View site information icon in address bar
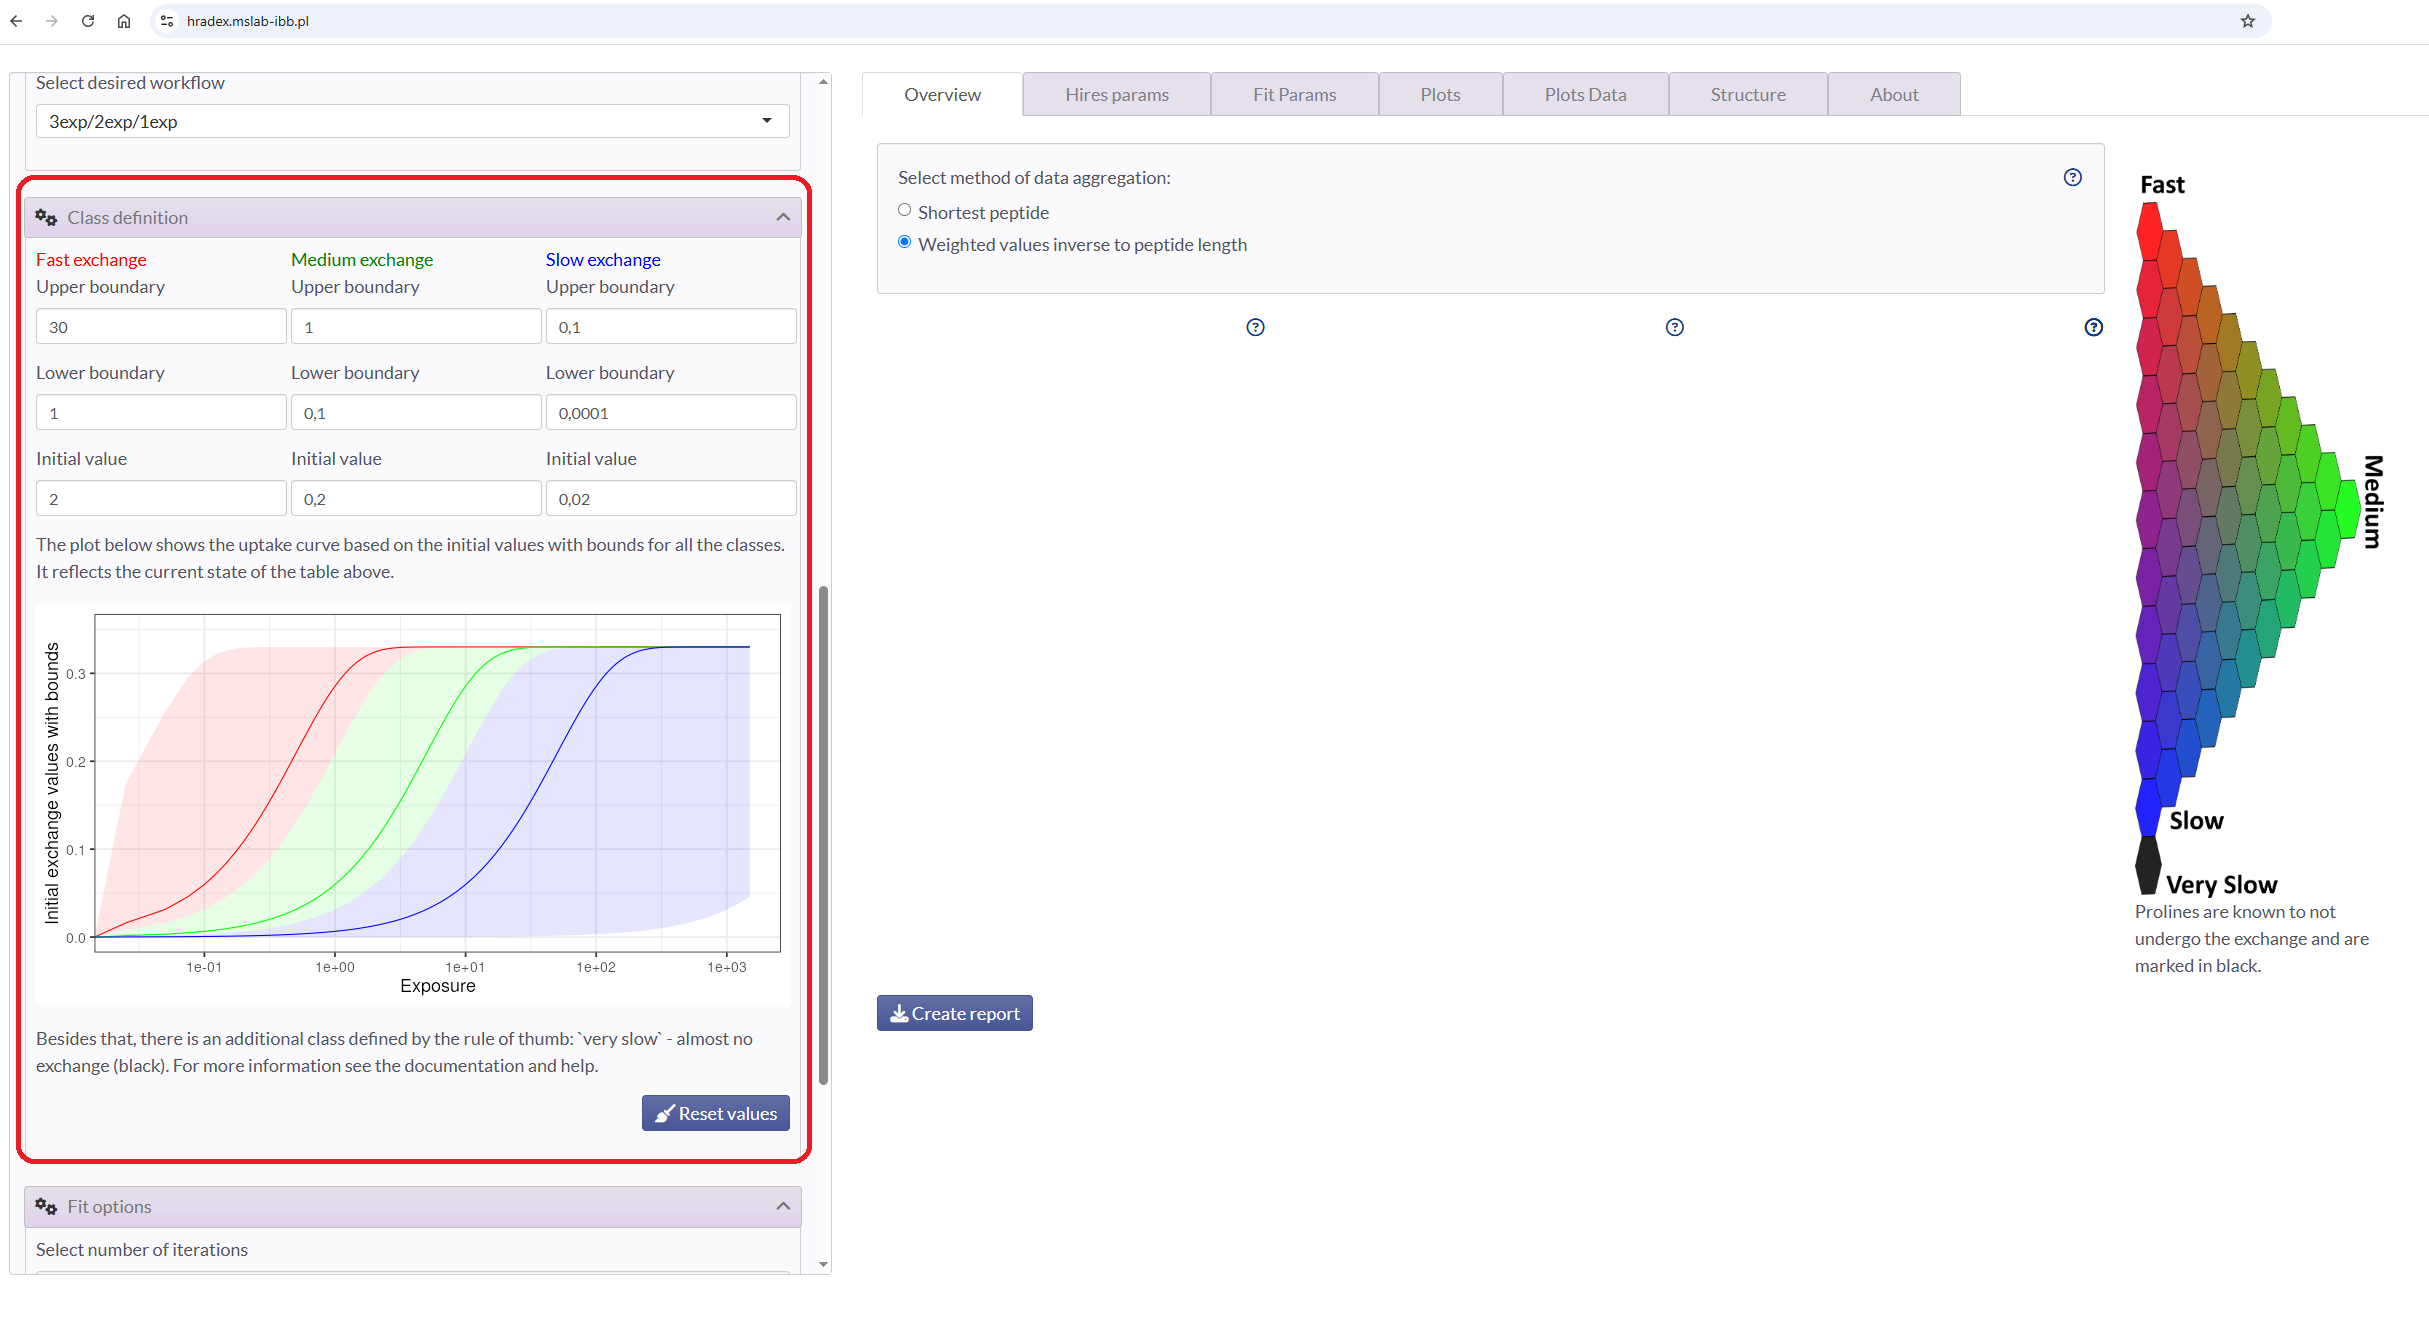The image size is (2429, 1340). [167, 21]
